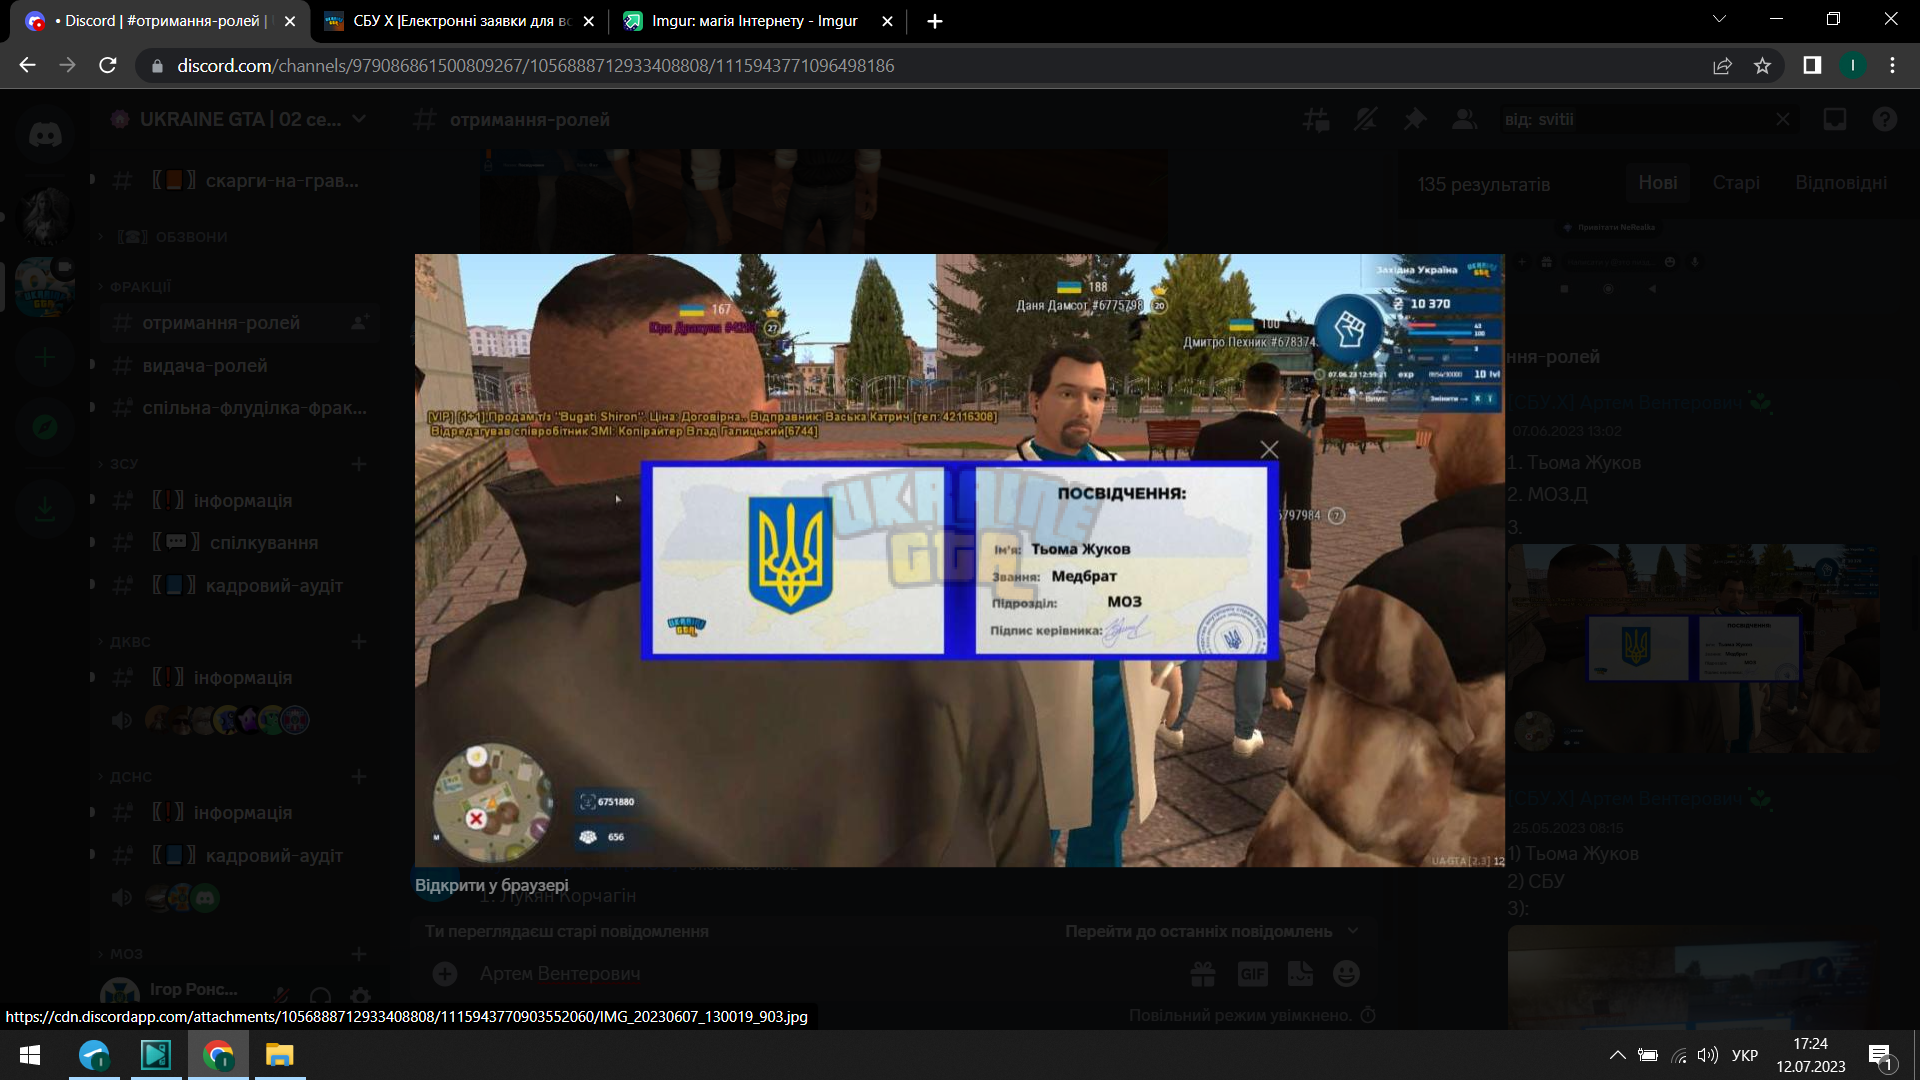Switch to Нові search results tab
The height and width of the screenshot is (1080, 1920).
point(1658,183)
